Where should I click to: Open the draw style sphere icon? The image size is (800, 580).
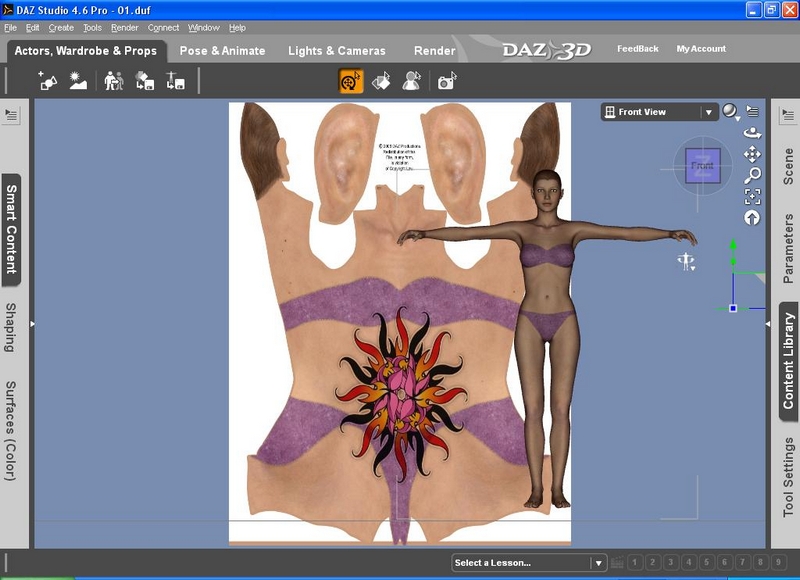tap(730, 111)
